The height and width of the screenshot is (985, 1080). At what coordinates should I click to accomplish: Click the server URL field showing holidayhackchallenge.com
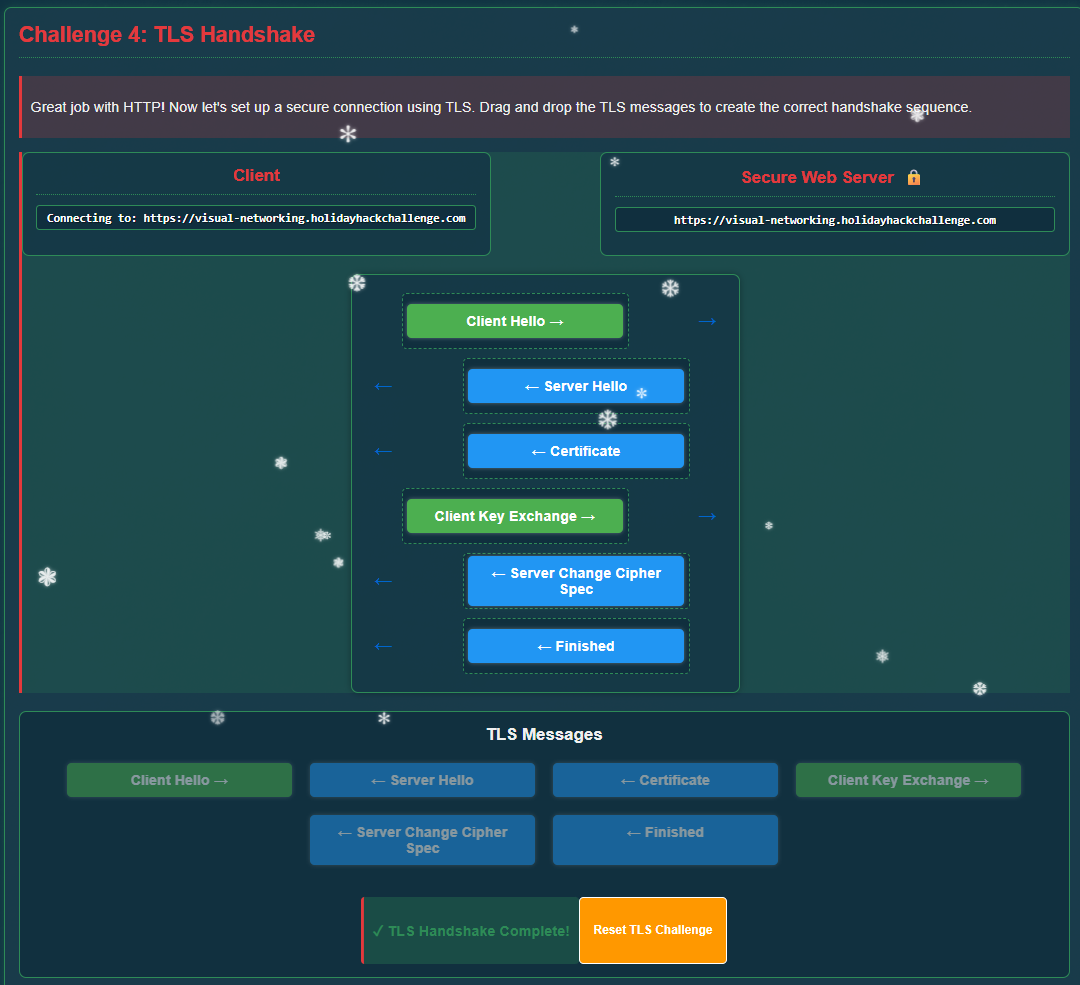click(x=833, y=218)
